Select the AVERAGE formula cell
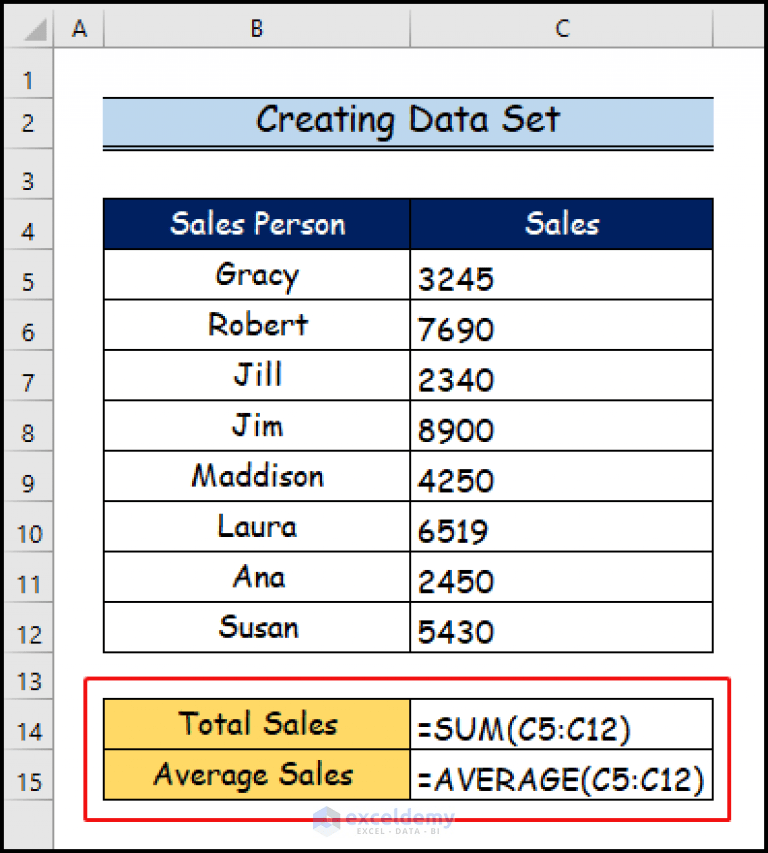 click(561, 774)
